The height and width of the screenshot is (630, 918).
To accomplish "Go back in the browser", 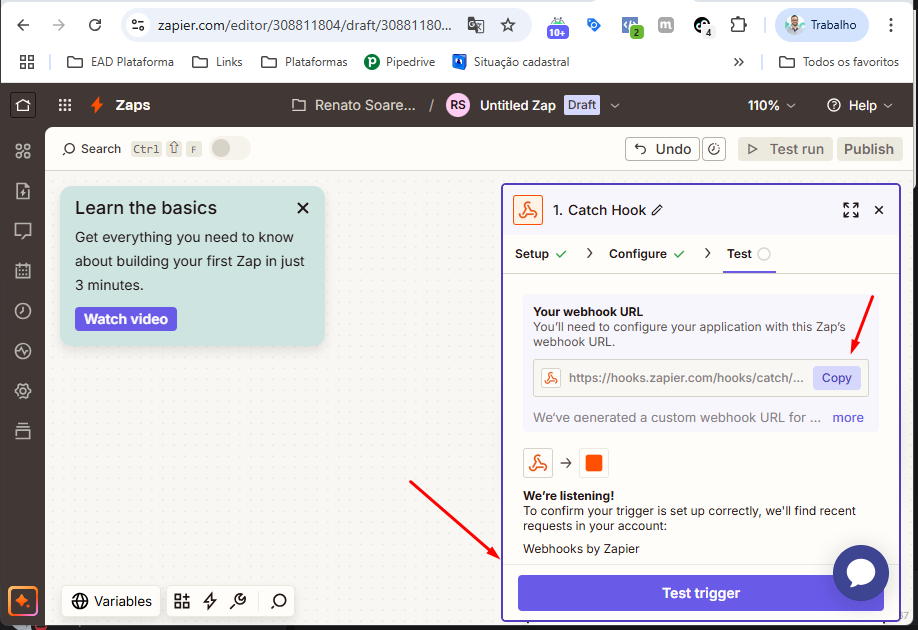I will (x=23, y=25).
